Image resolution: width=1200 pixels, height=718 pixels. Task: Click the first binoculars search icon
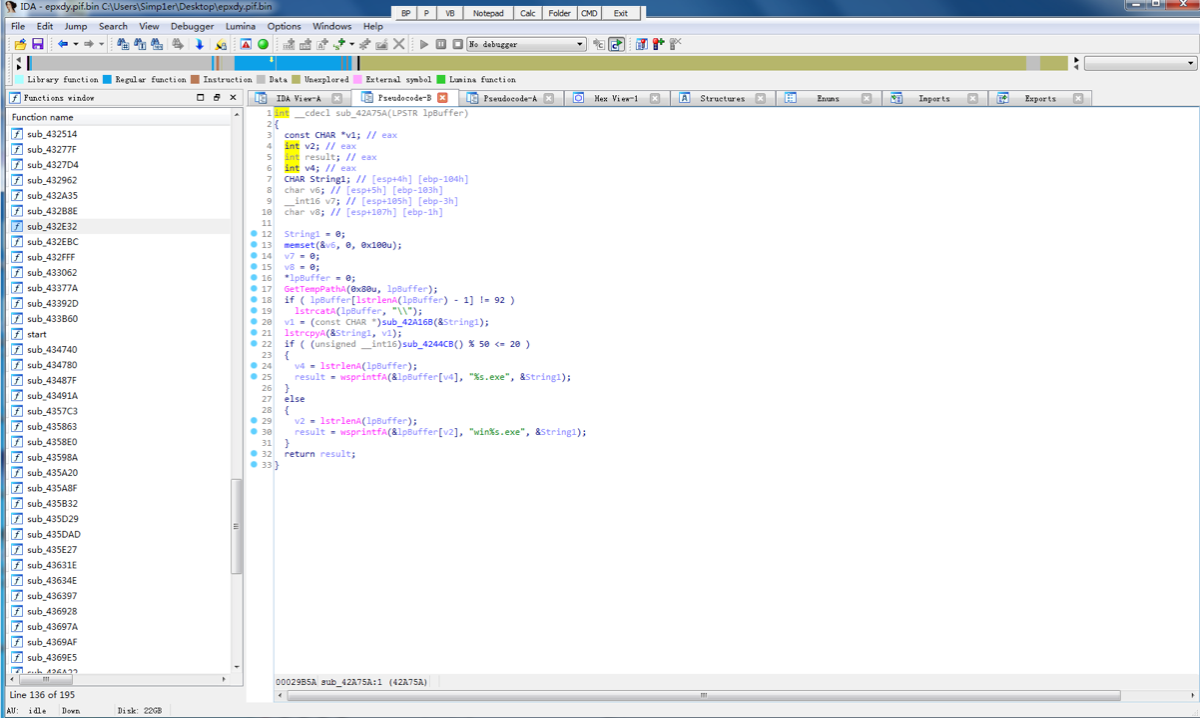122,44
